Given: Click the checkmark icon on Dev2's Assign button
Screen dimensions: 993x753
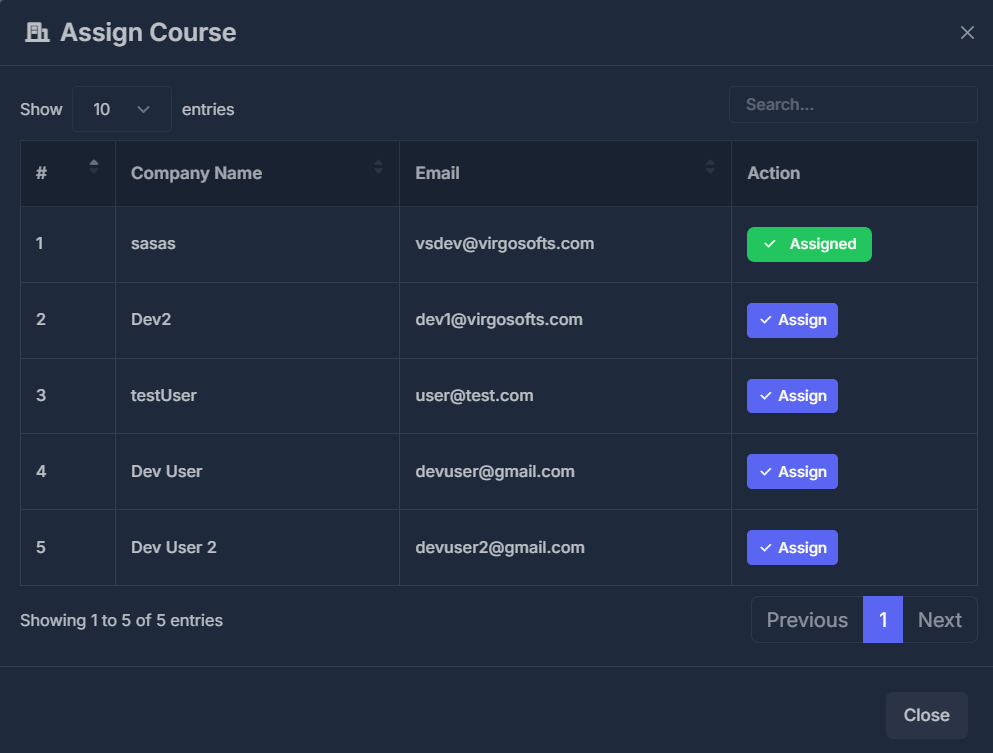Looking at the screenshot, I should (766, 319).
